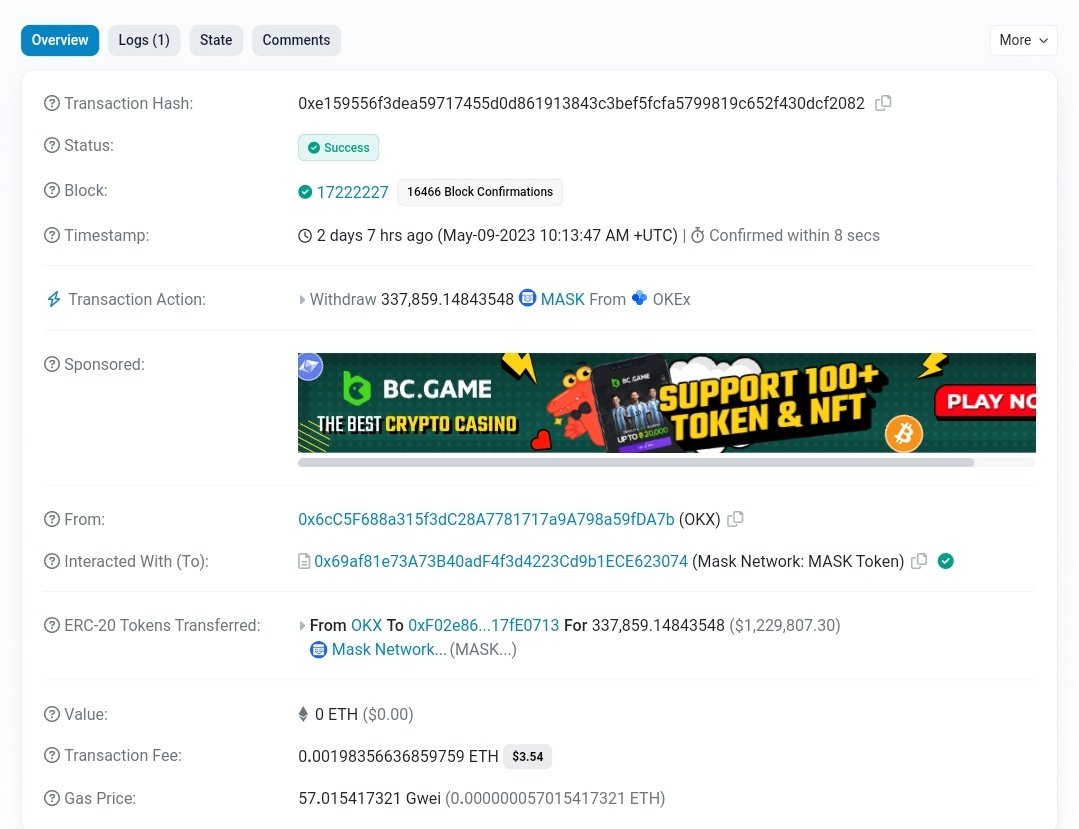Copy the MASK Token contract address

click(919, 561)
